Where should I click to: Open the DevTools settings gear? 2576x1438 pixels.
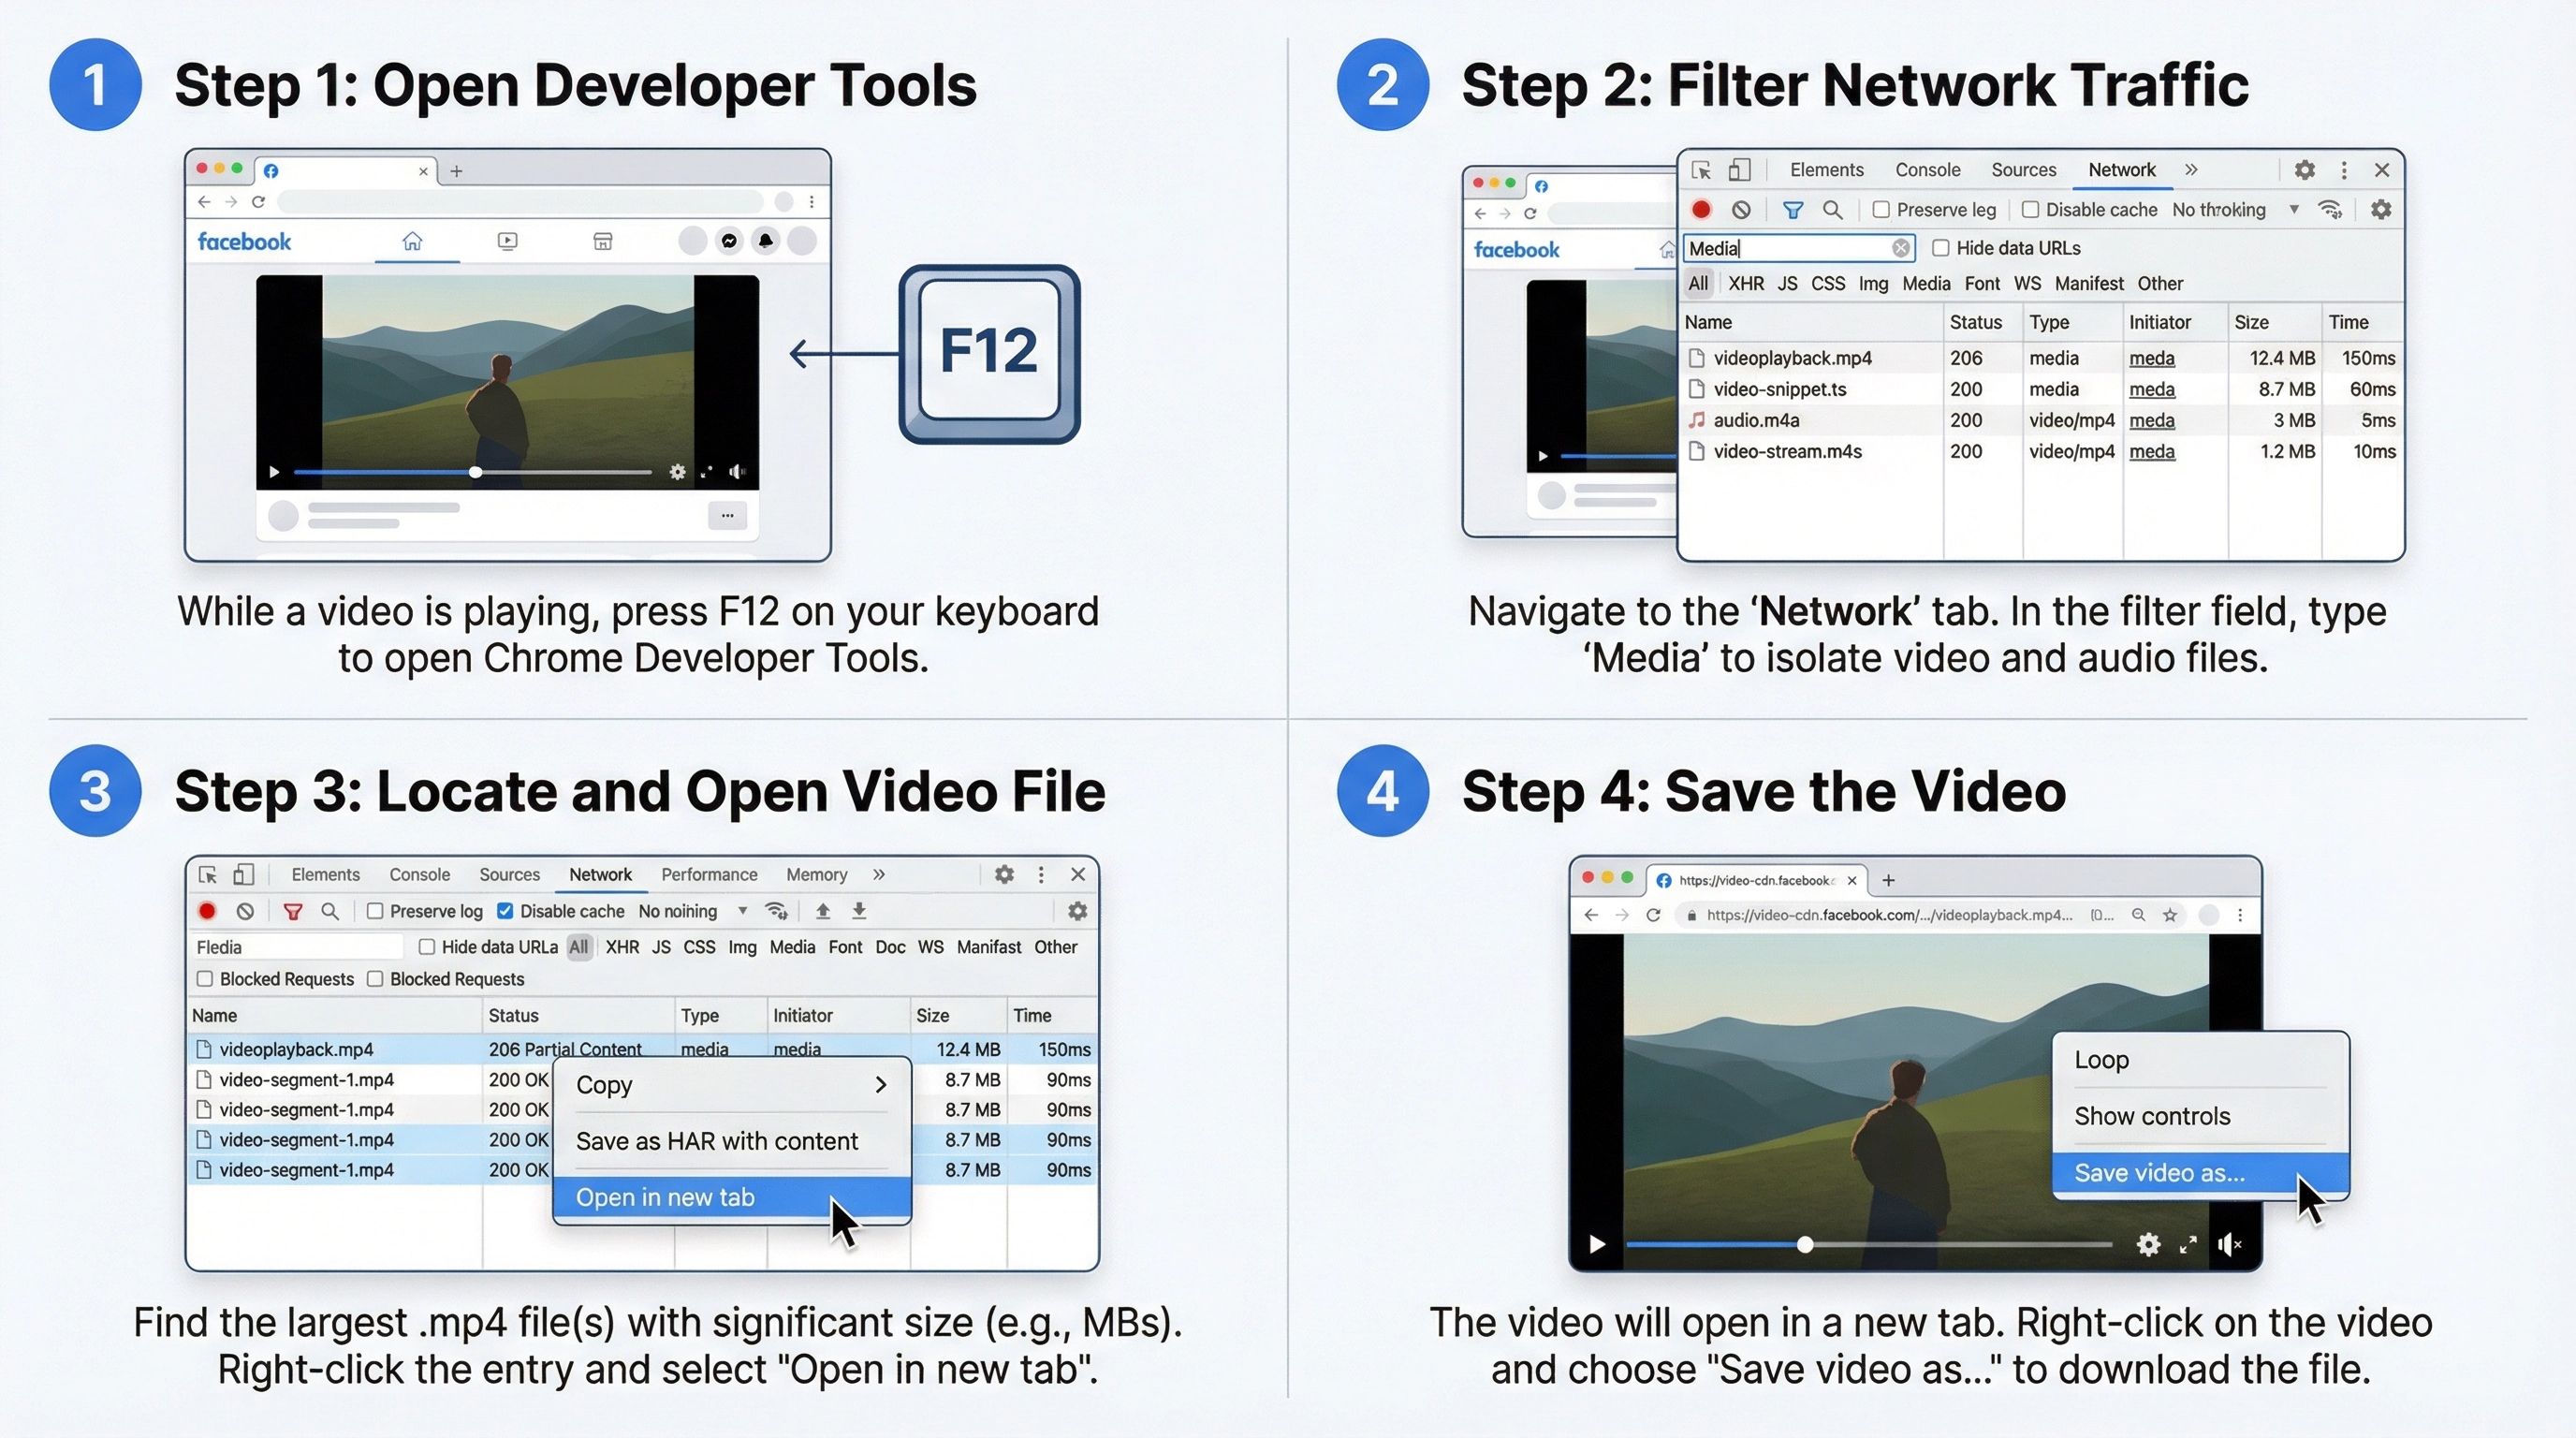tap(2305, 170)
